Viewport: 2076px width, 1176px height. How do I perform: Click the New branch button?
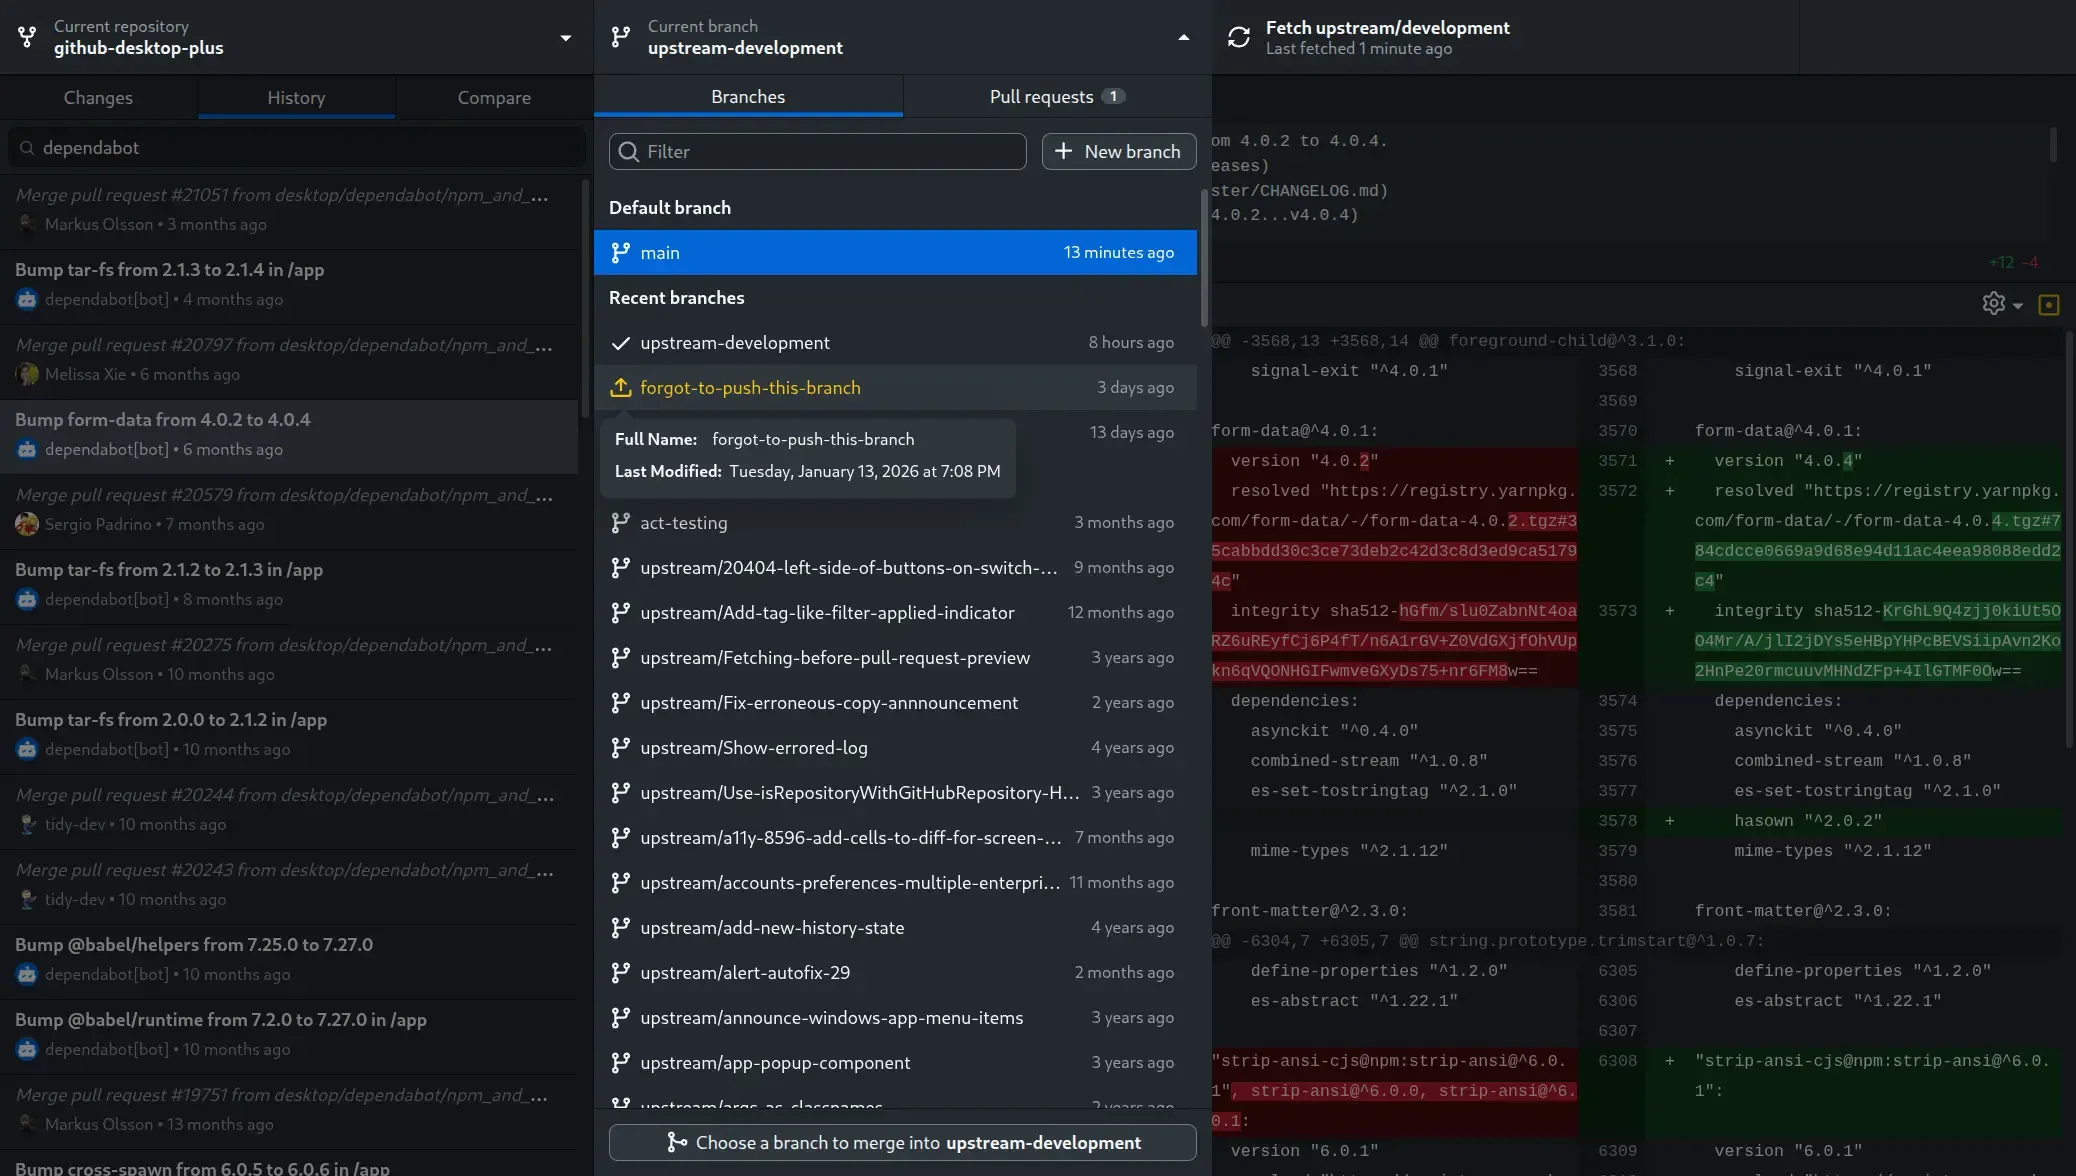[x=1118, y=152]
